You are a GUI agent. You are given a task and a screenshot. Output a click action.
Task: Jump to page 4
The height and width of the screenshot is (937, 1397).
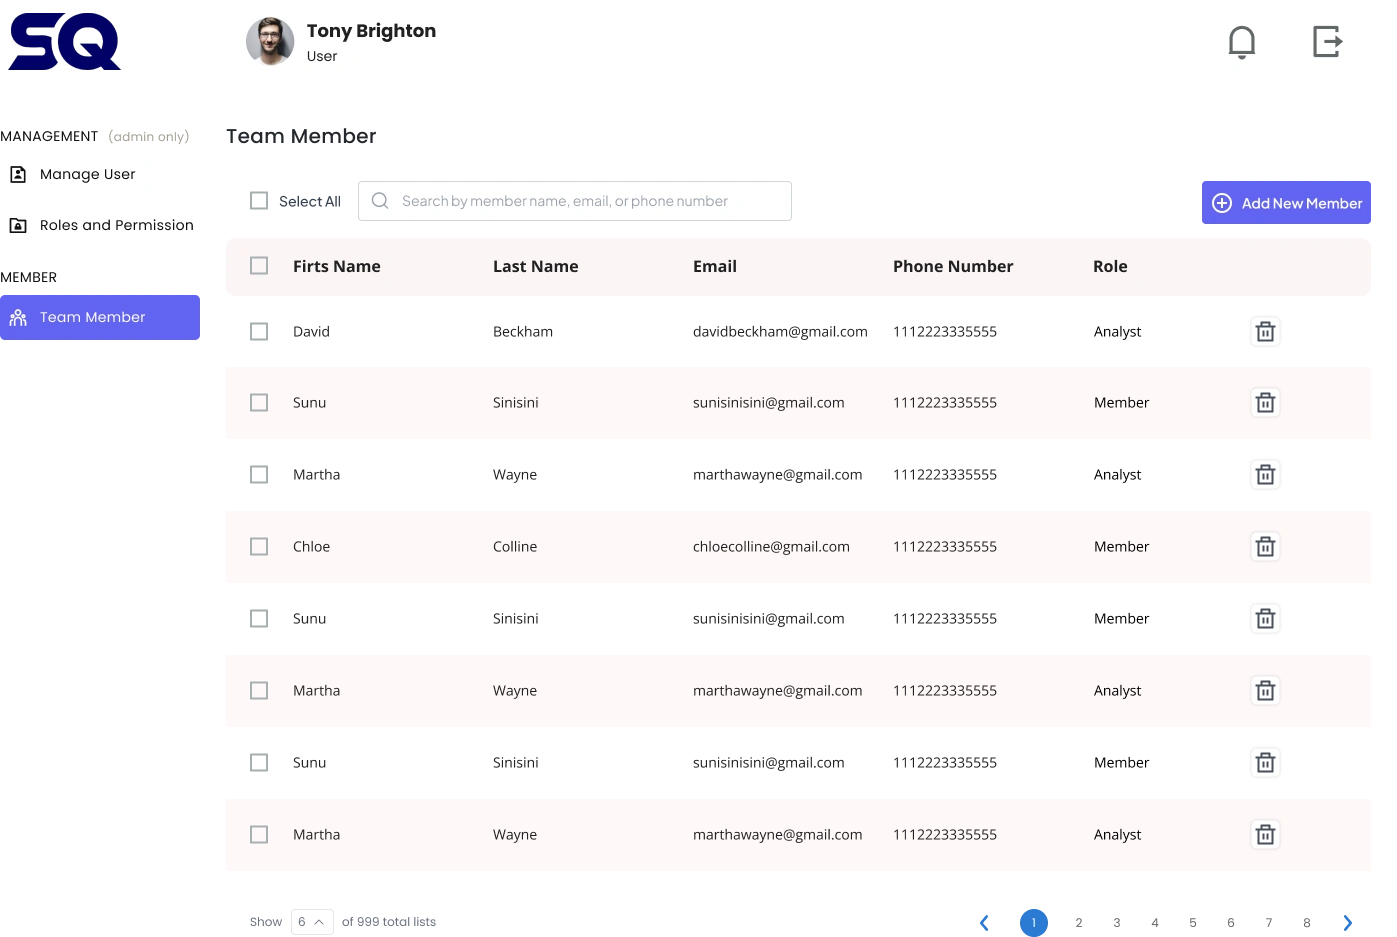click(1155, 923)
